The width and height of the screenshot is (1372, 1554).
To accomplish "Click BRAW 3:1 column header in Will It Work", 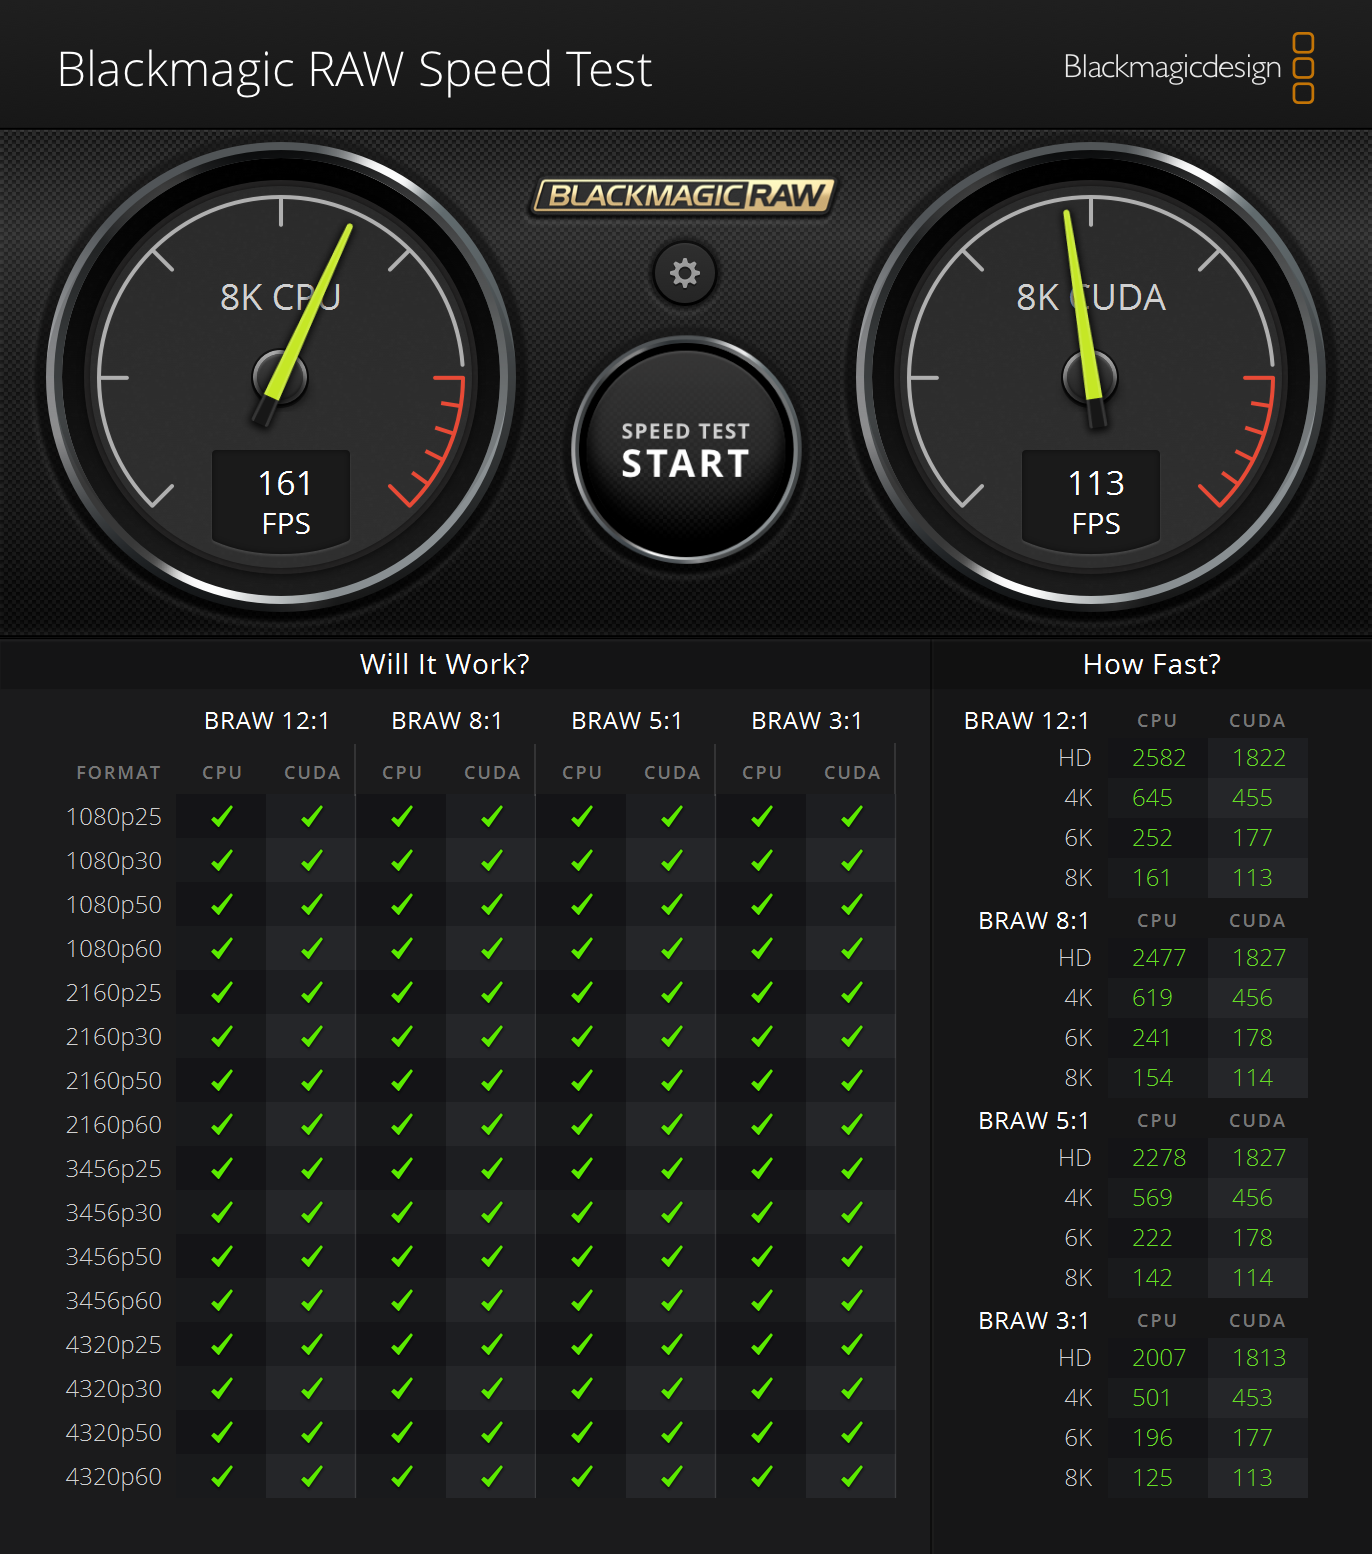I will point(807,721).
